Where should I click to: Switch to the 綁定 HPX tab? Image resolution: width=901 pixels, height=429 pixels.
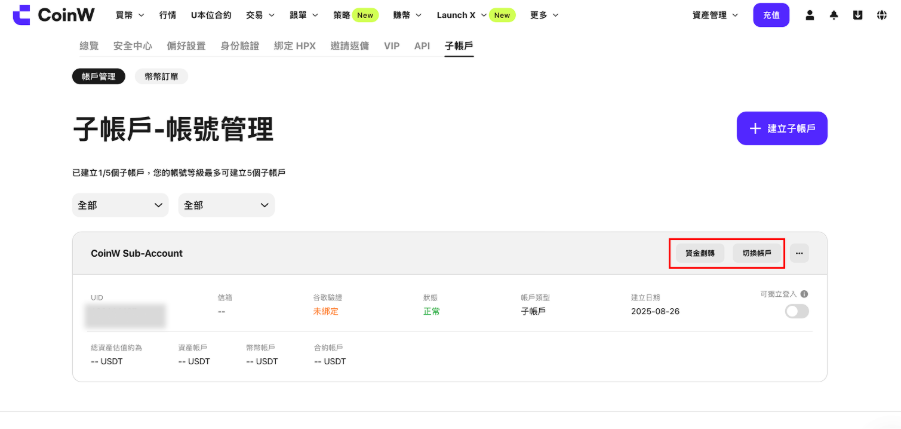tap(295, 46)
